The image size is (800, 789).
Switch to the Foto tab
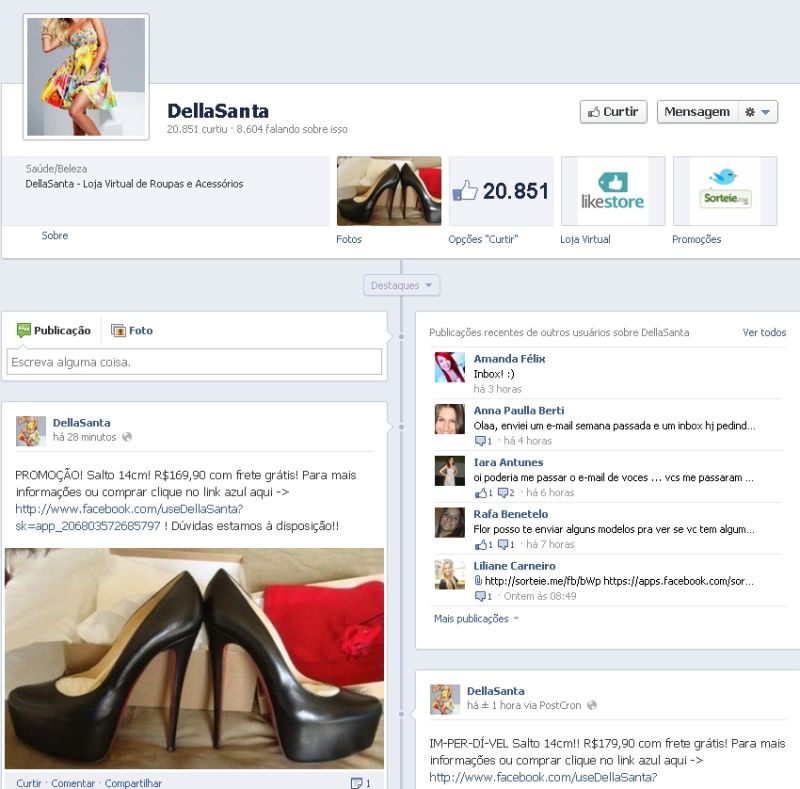click(x=132, y=330)
